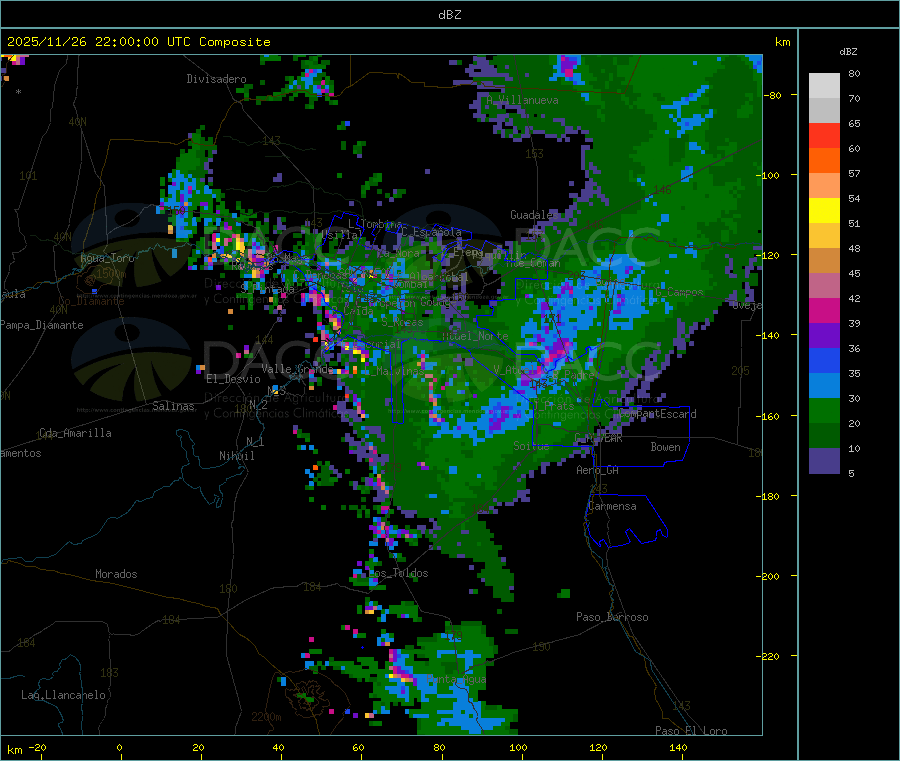Viewport: 900px width, 761px height.
Task: Click the Agua_Toro map label
Action: click(107, 258)
